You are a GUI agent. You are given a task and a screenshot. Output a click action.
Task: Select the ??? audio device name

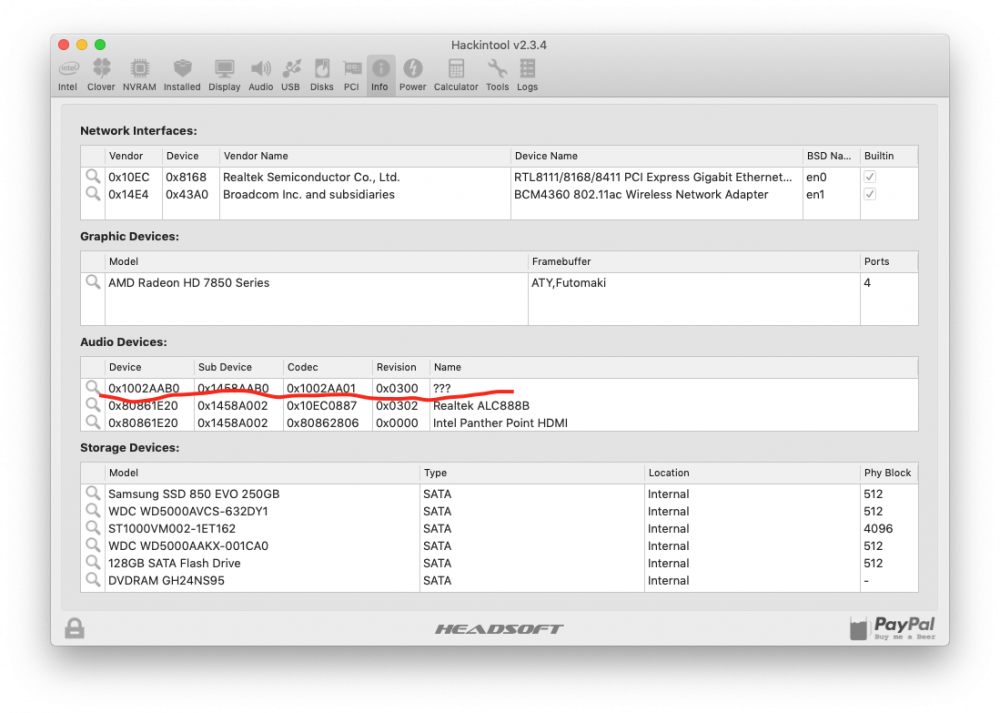click(x=442, y=388)
